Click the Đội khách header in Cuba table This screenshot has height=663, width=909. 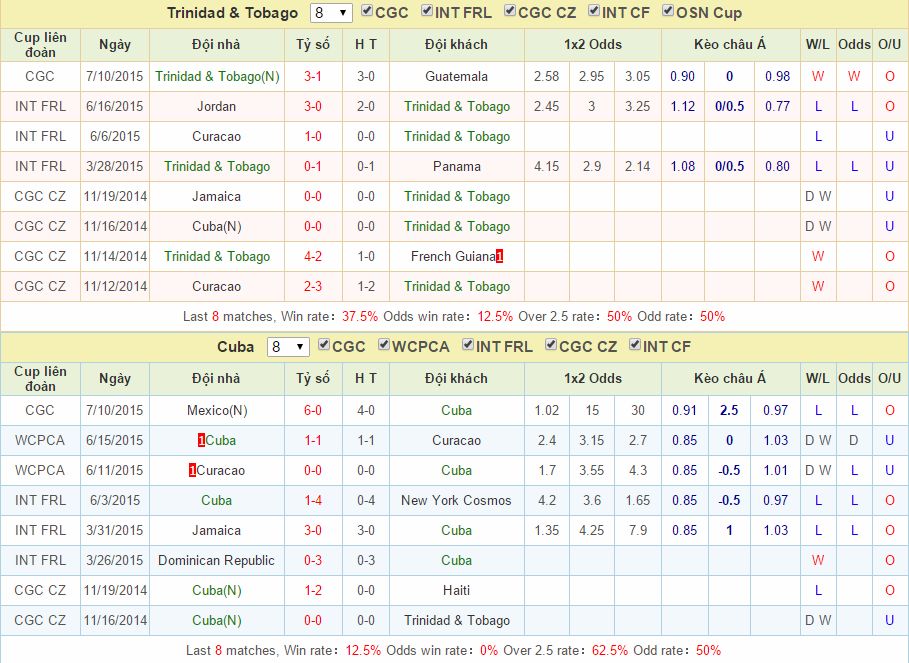pyautogui.click(x=456, y=378)
